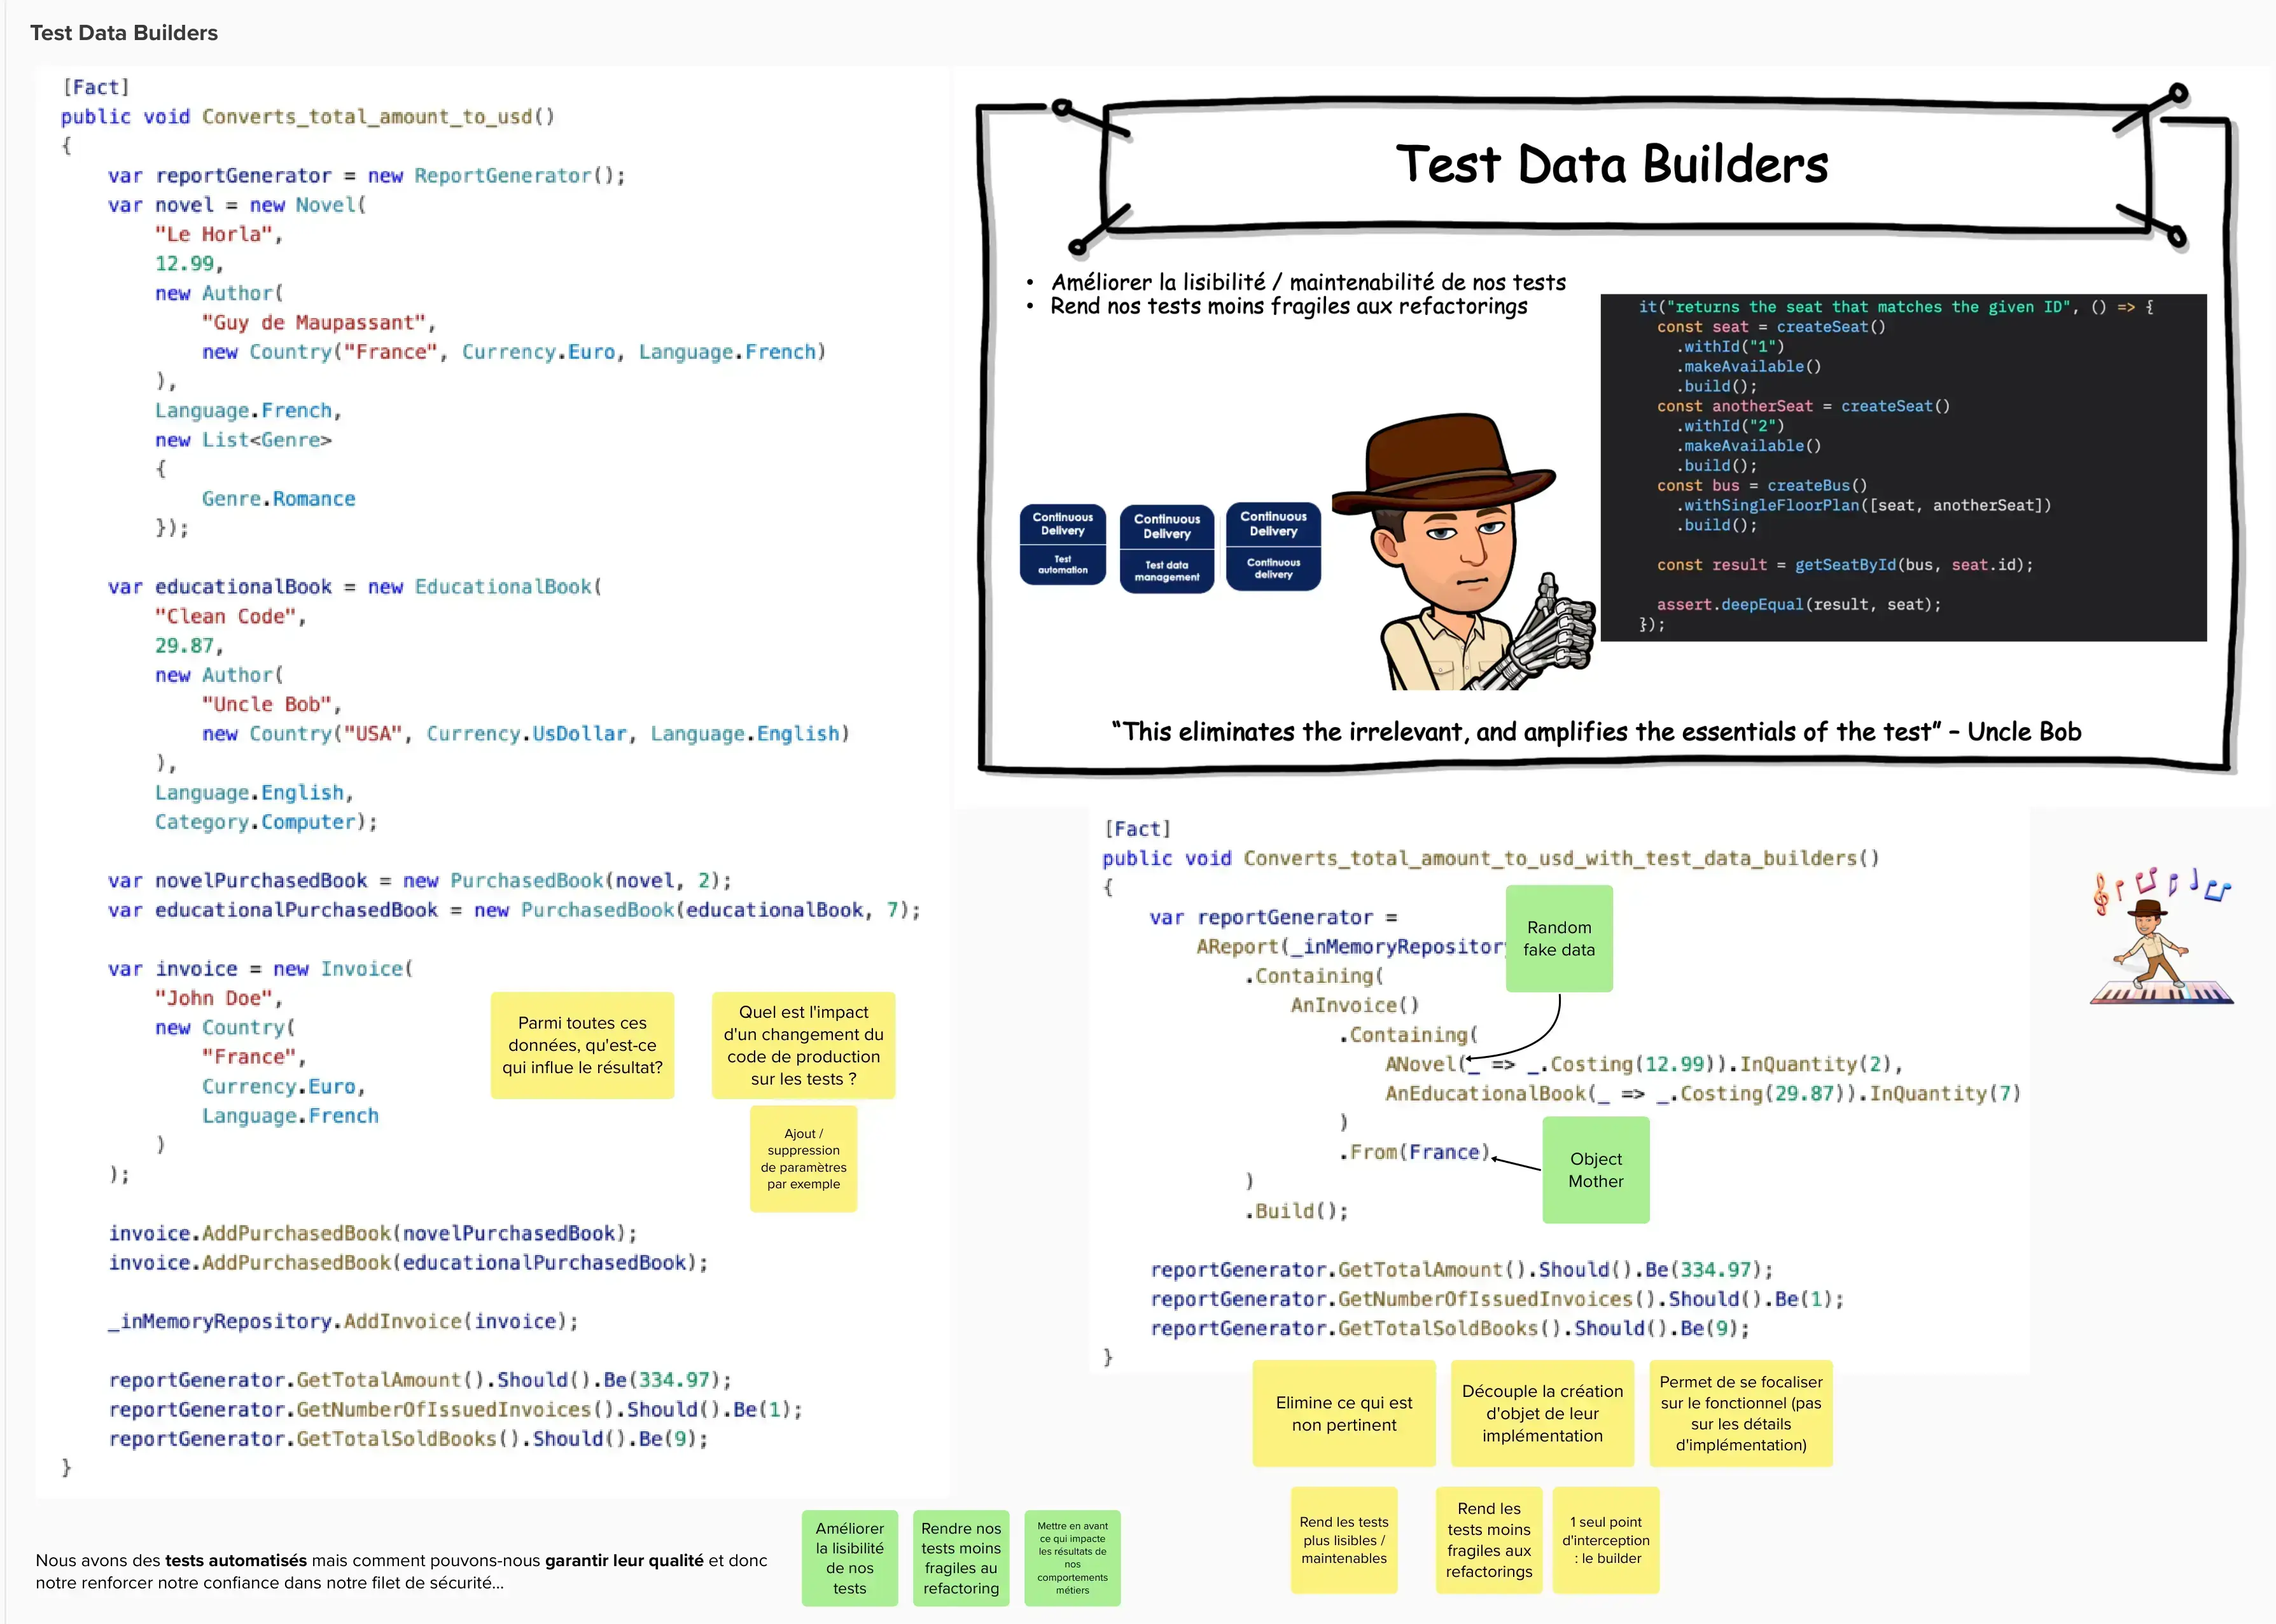The height and width of the screenshot is (1624, 2276).
Task: Click the green Object Mother sticky note
Action: point(1595,1169)
